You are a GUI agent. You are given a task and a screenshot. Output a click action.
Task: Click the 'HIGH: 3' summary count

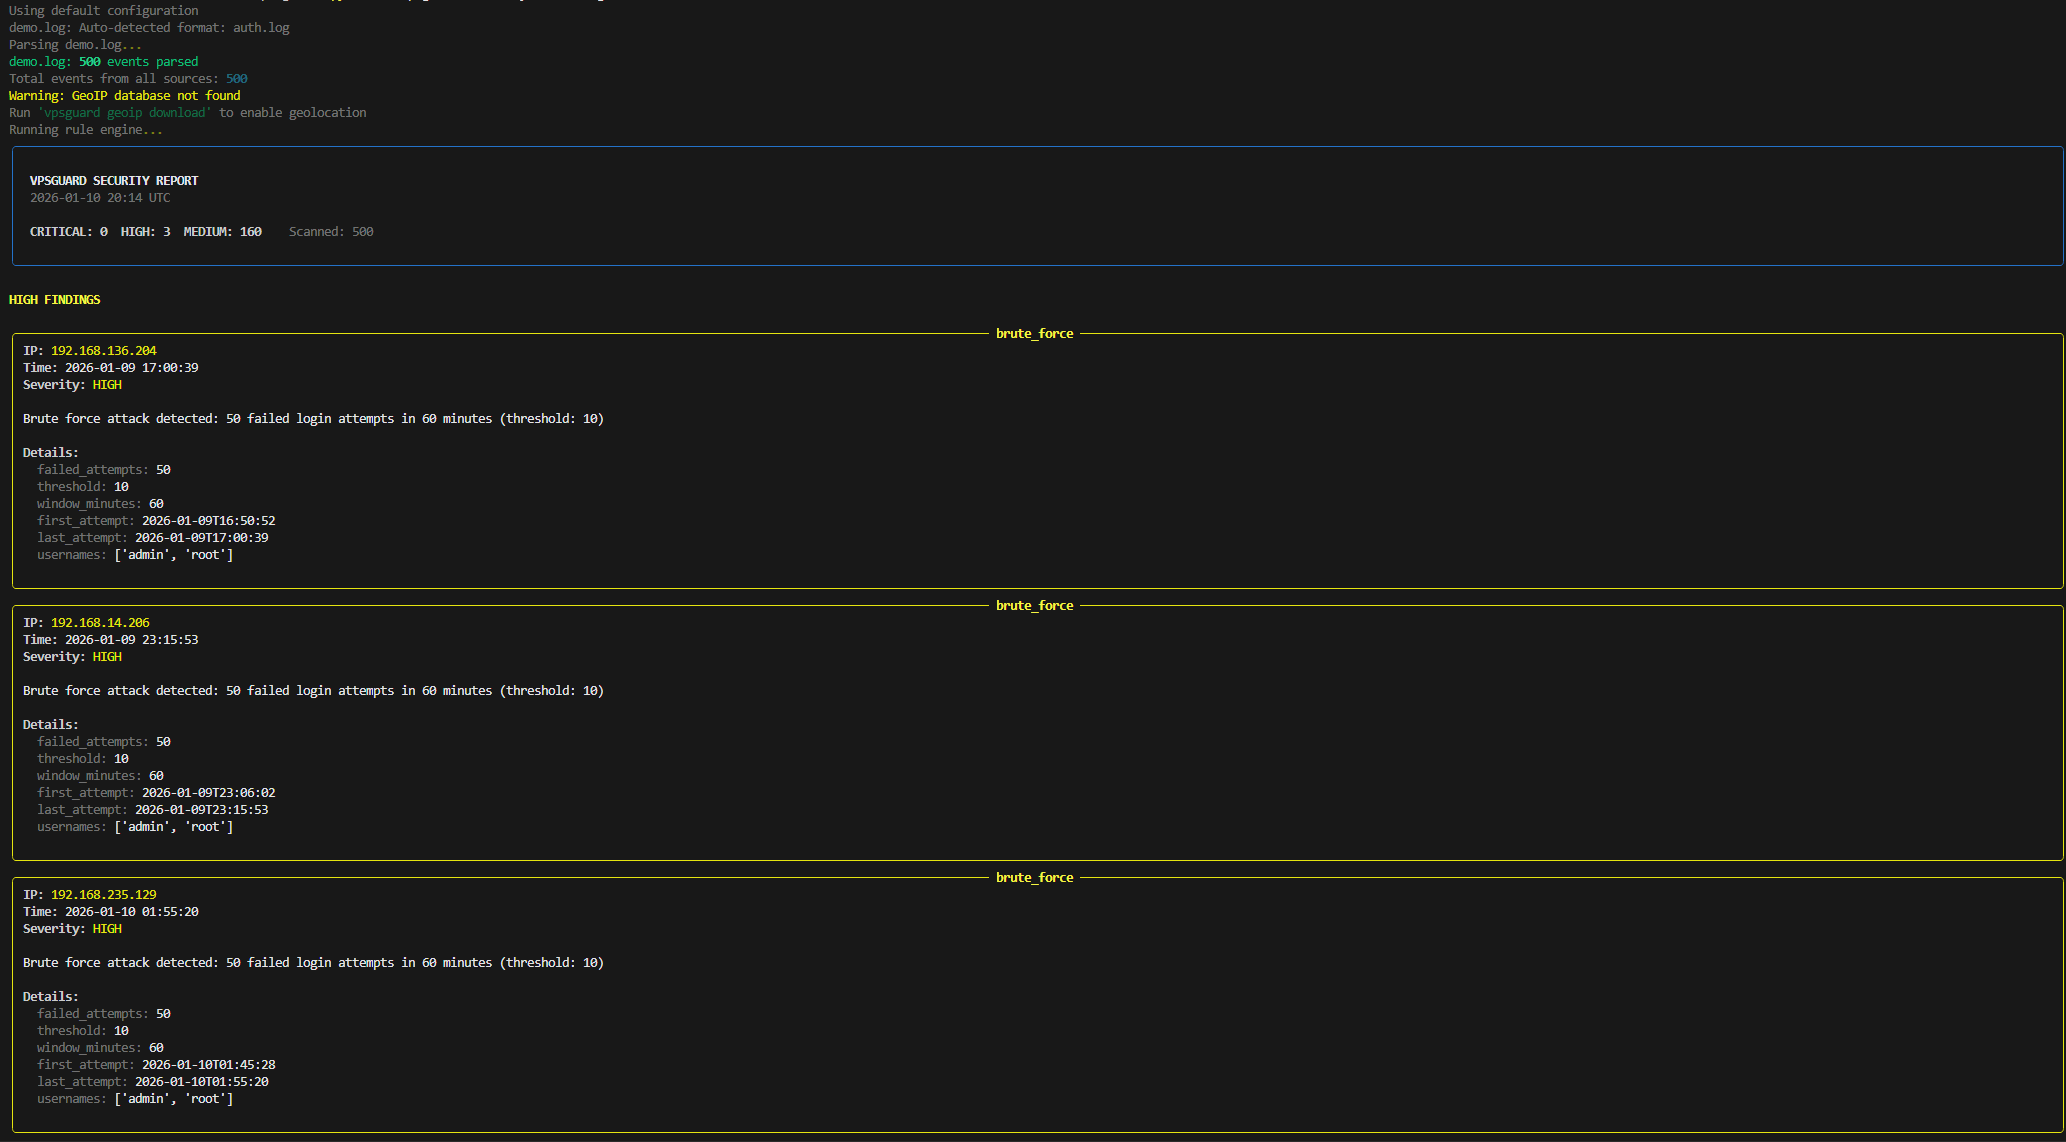(x=145, y=232)
